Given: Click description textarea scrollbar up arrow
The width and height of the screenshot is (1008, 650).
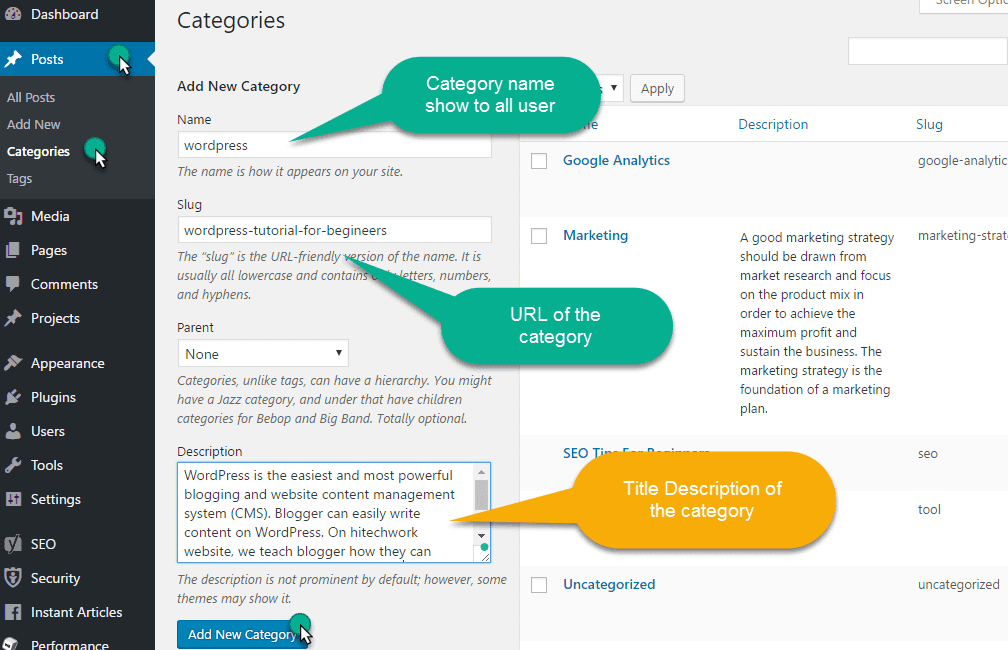Looking at the screenshot, I should tap(482, 472).
